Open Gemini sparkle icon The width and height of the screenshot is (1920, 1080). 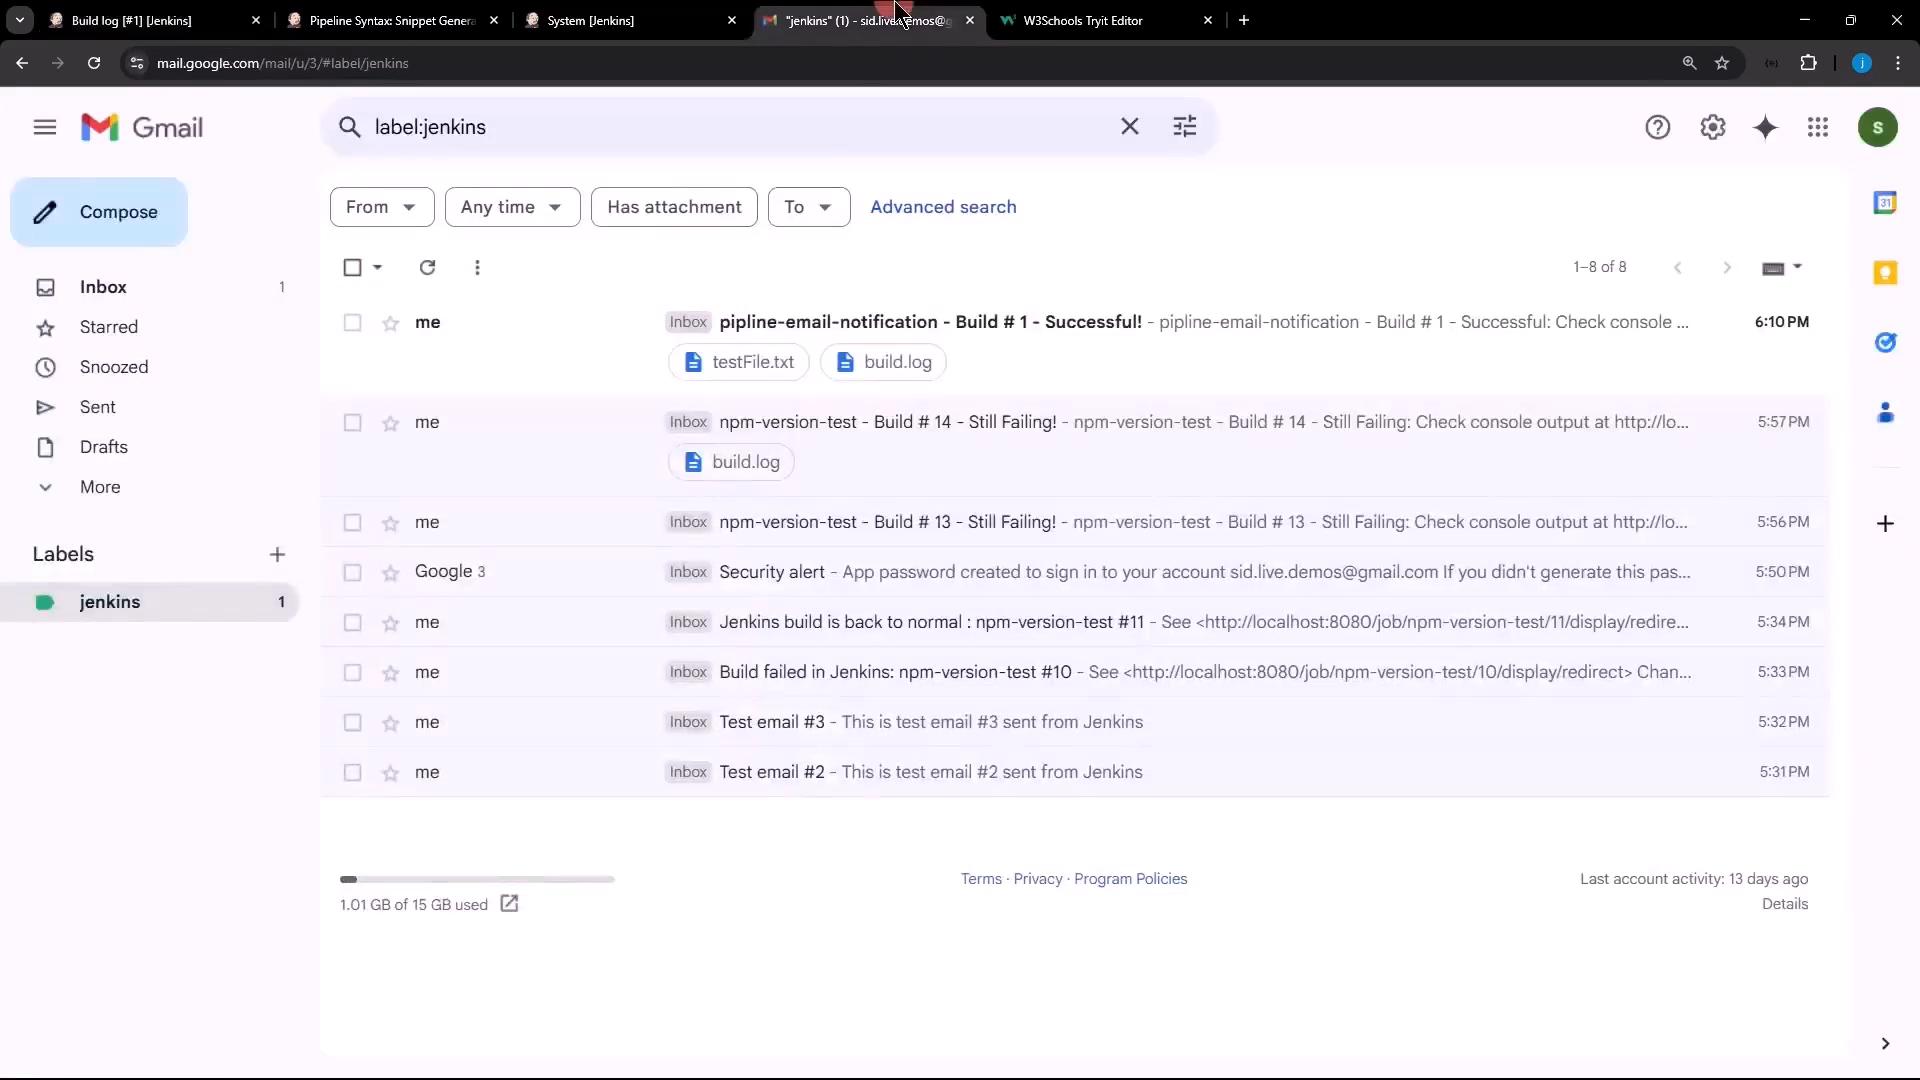pos(1765,127)
